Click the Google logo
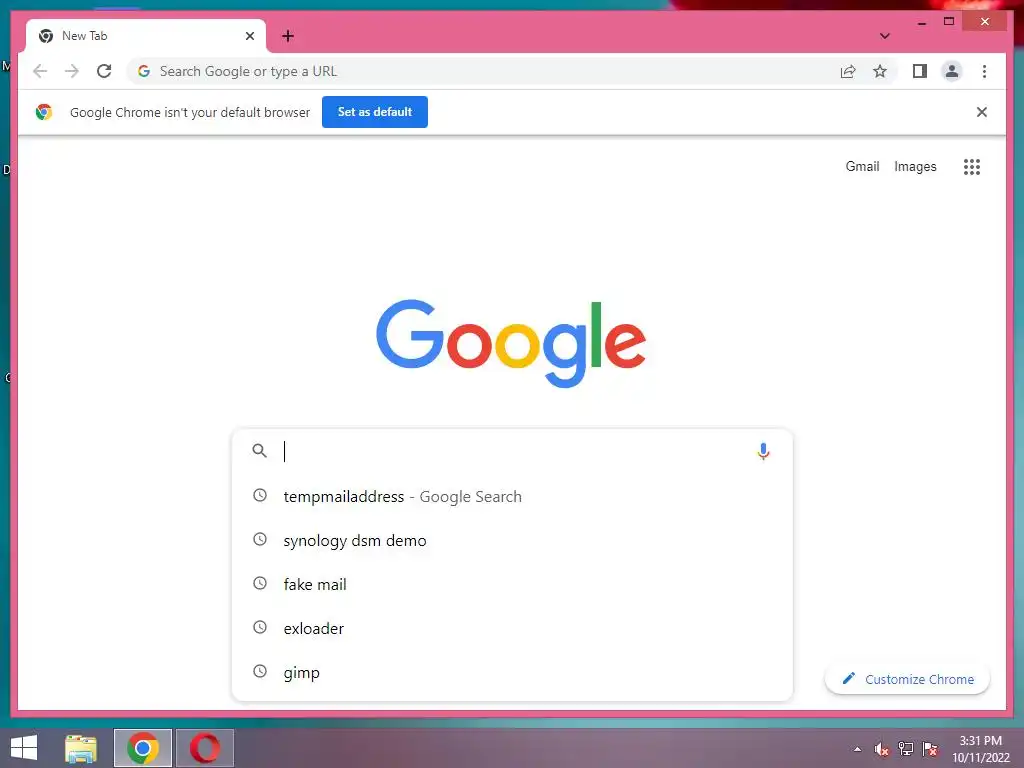Viewport: 1024px width, 768px height. pyautogui.click(x=511, y=344)
